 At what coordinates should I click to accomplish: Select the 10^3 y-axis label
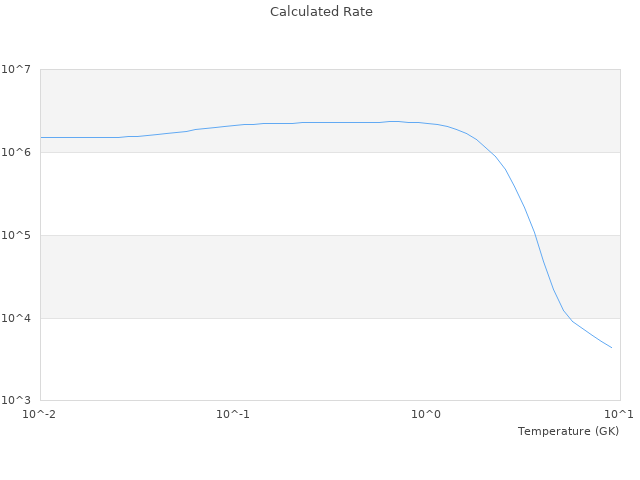(x=16, y=400)
